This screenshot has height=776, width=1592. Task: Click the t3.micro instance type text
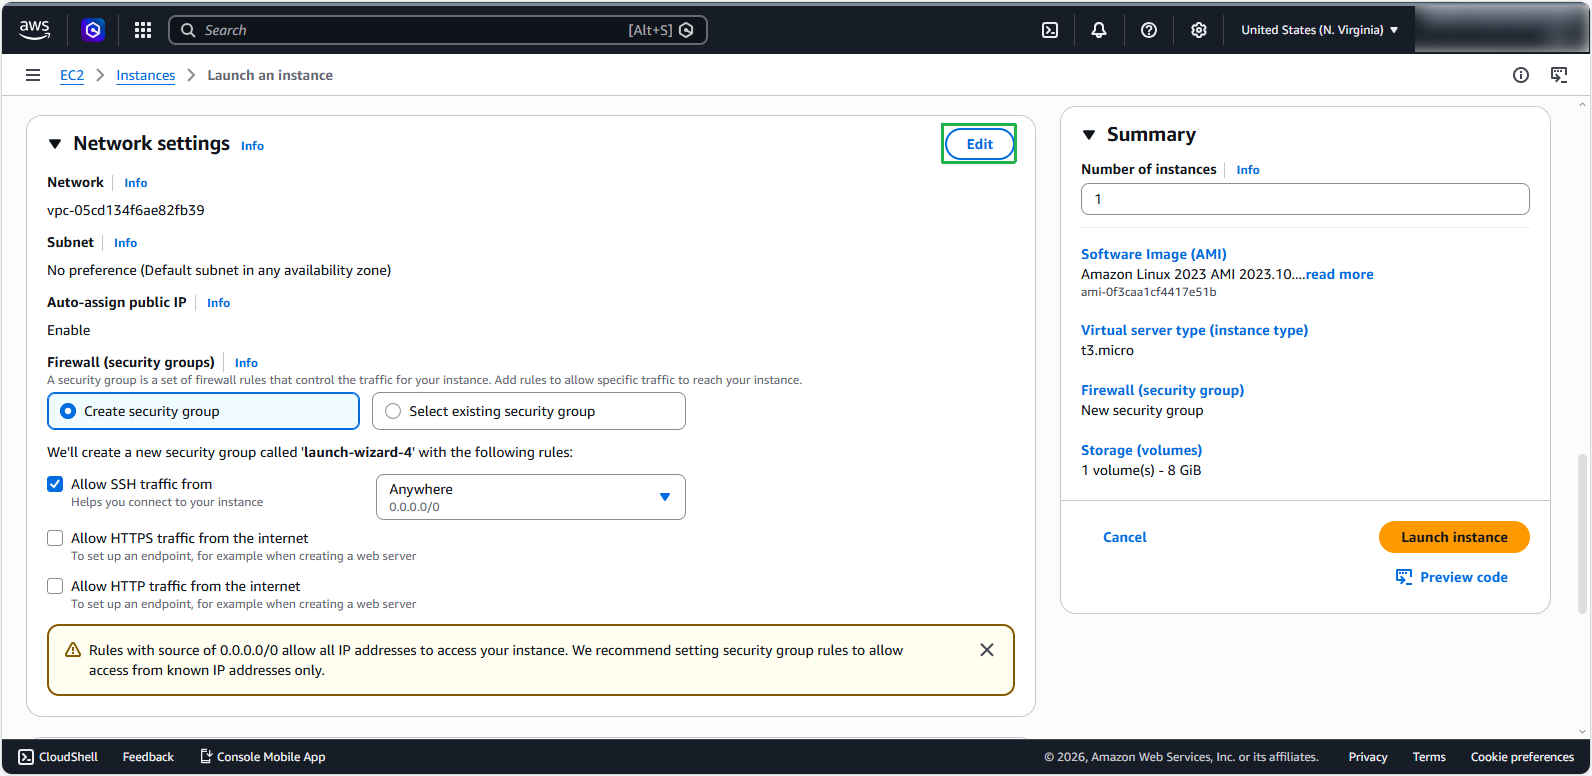(x=1107, y=350)
